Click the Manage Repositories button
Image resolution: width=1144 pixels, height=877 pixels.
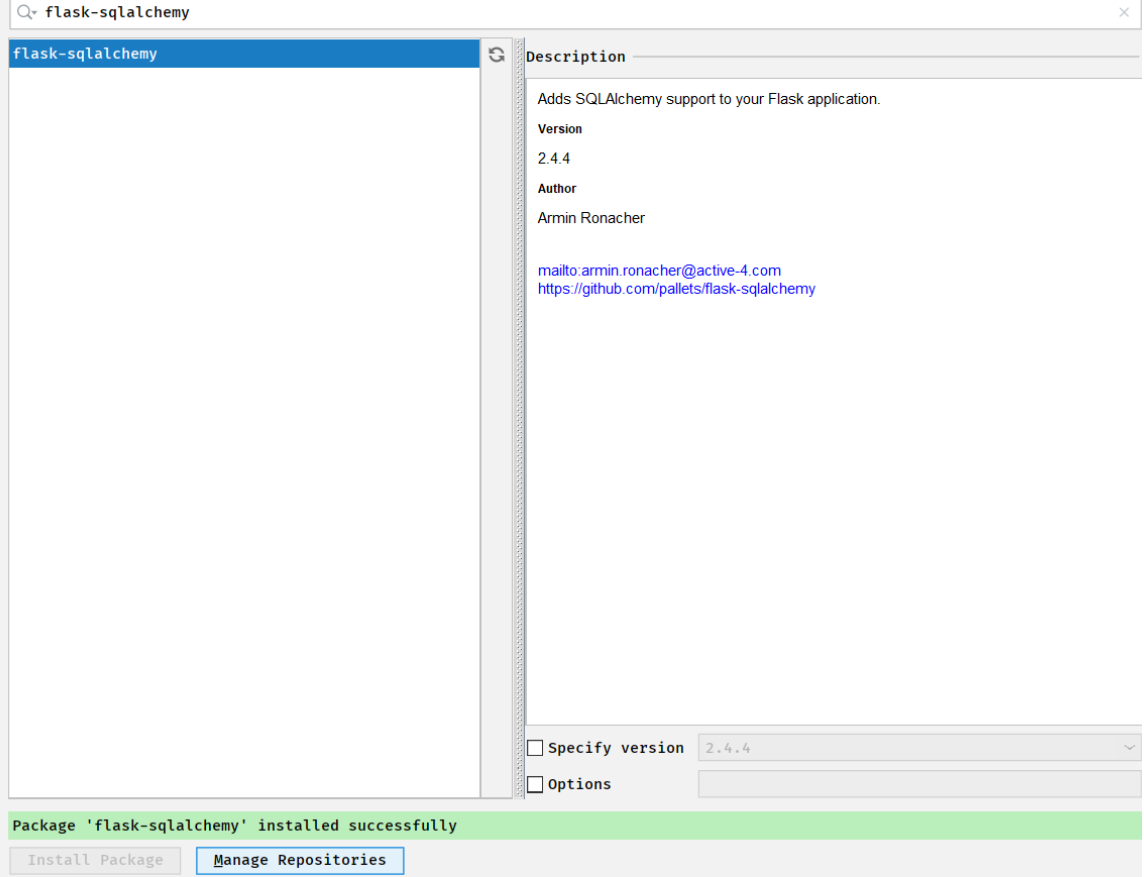[300, 860]
